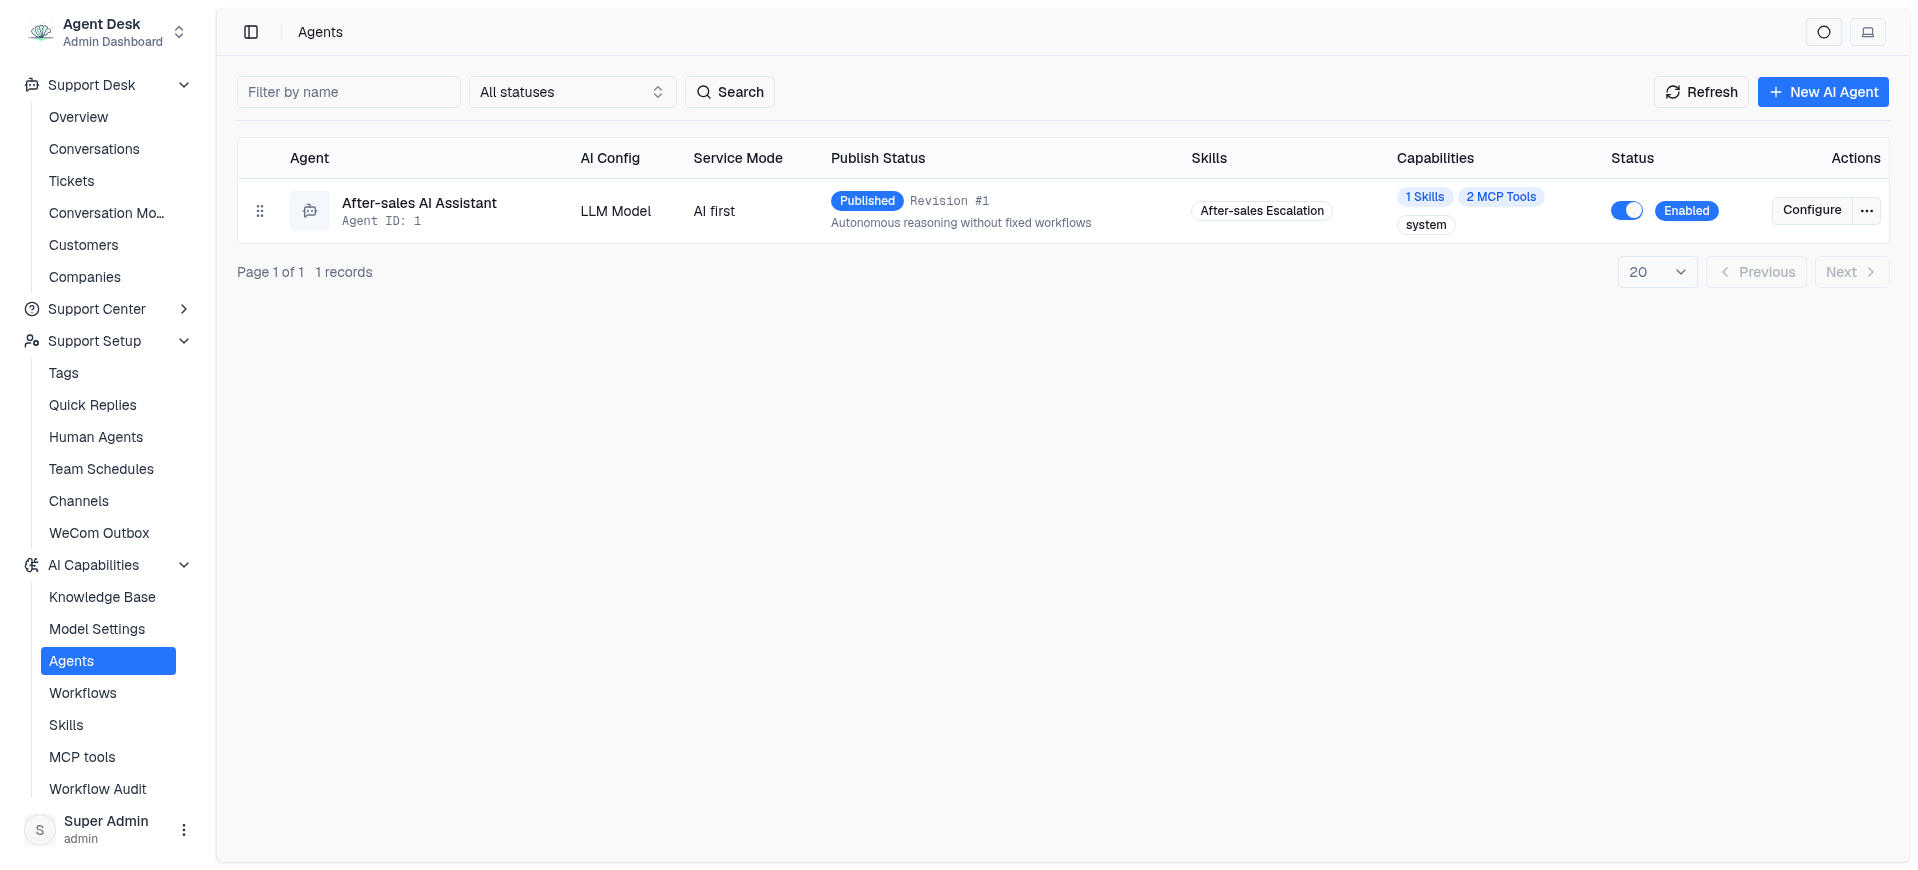Click the AI Capabilities brain icon
Viewport: 1918px width, 870px height.
[32, 565]
